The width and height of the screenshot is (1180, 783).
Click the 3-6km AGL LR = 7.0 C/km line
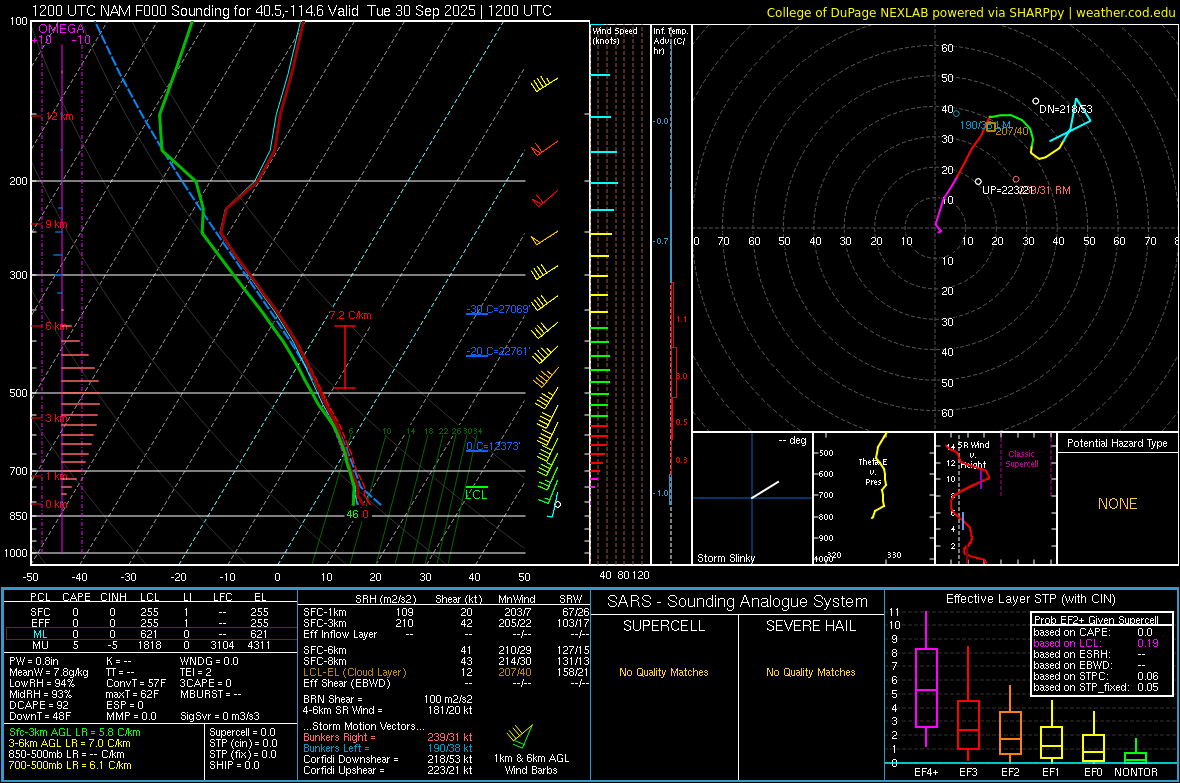(70, 743)
